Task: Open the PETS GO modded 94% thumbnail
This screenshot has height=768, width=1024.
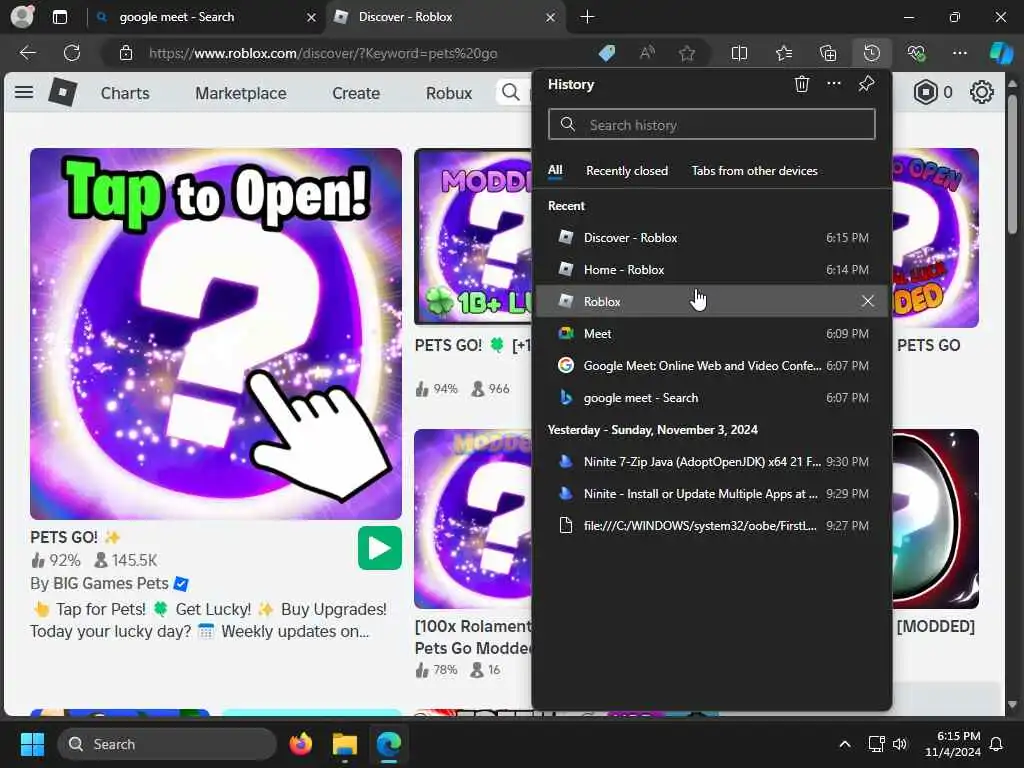Action: pos(473,236)
